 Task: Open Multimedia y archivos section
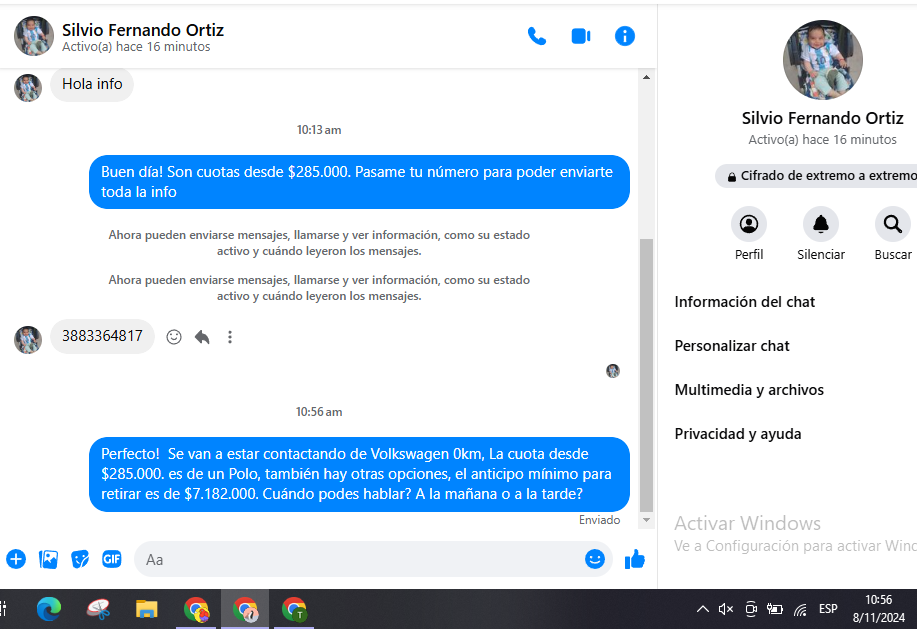(749, 390)
